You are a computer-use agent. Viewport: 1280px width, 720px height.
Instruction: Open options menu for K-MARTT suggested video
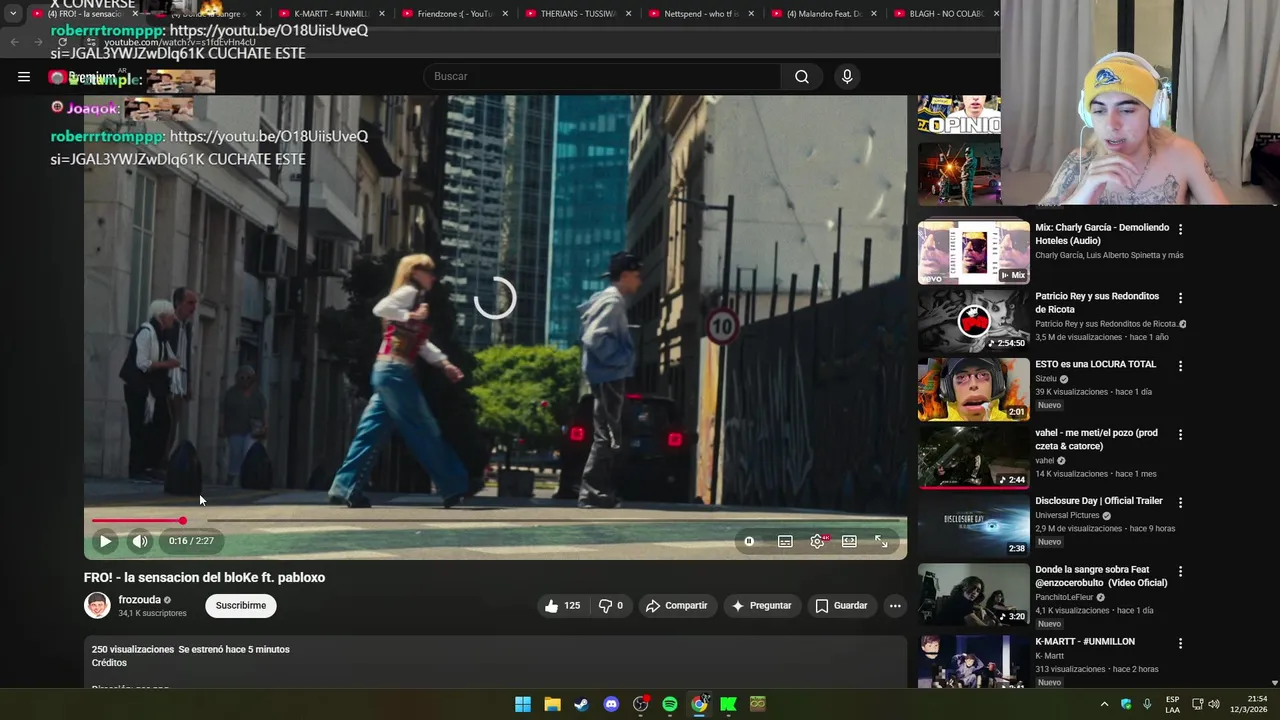pos(1180,644)
